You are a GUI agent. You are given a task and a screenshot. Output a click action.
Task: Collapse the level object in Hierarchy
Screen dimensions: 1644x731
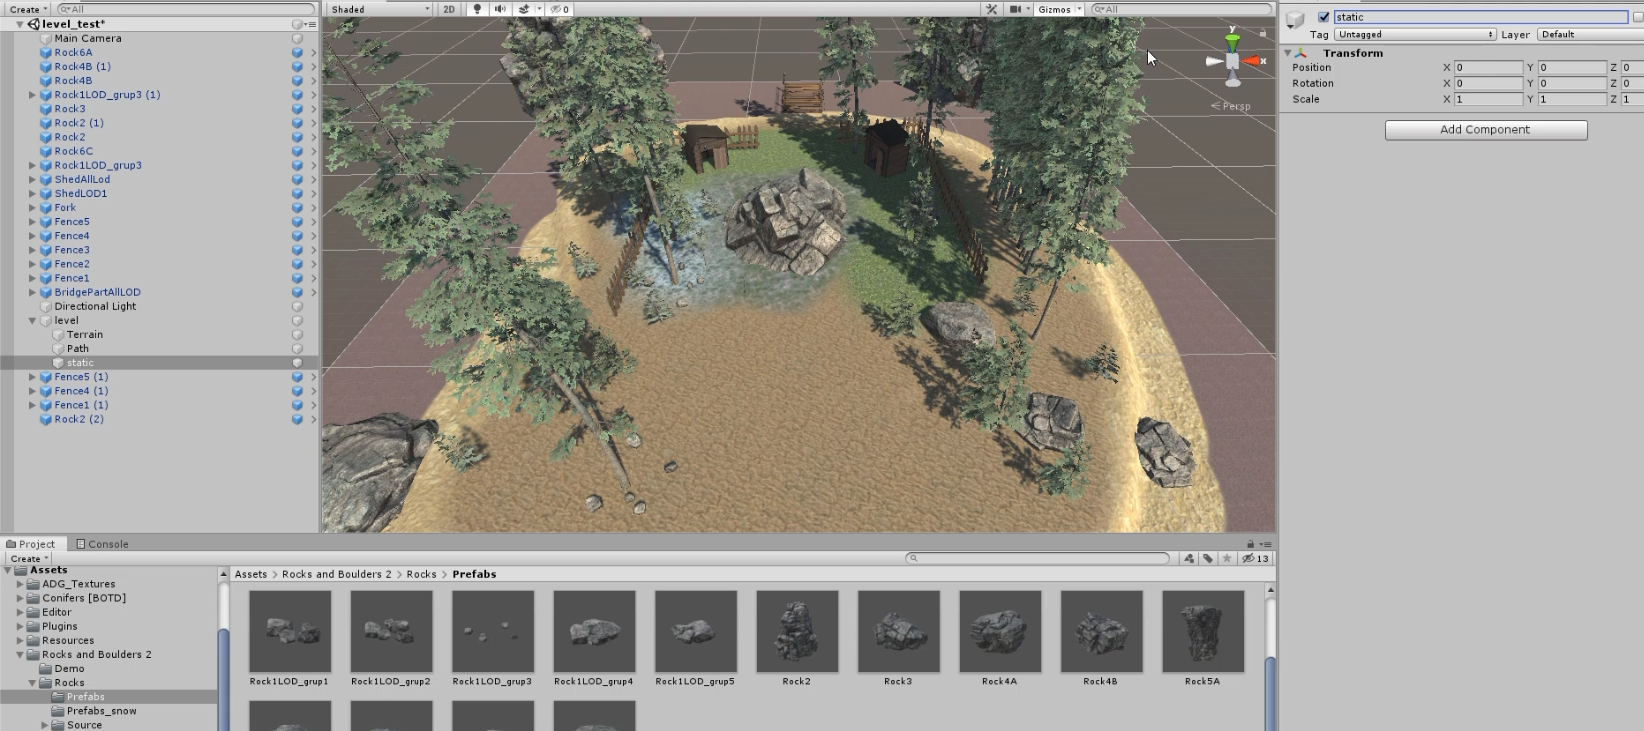point(33,321)
